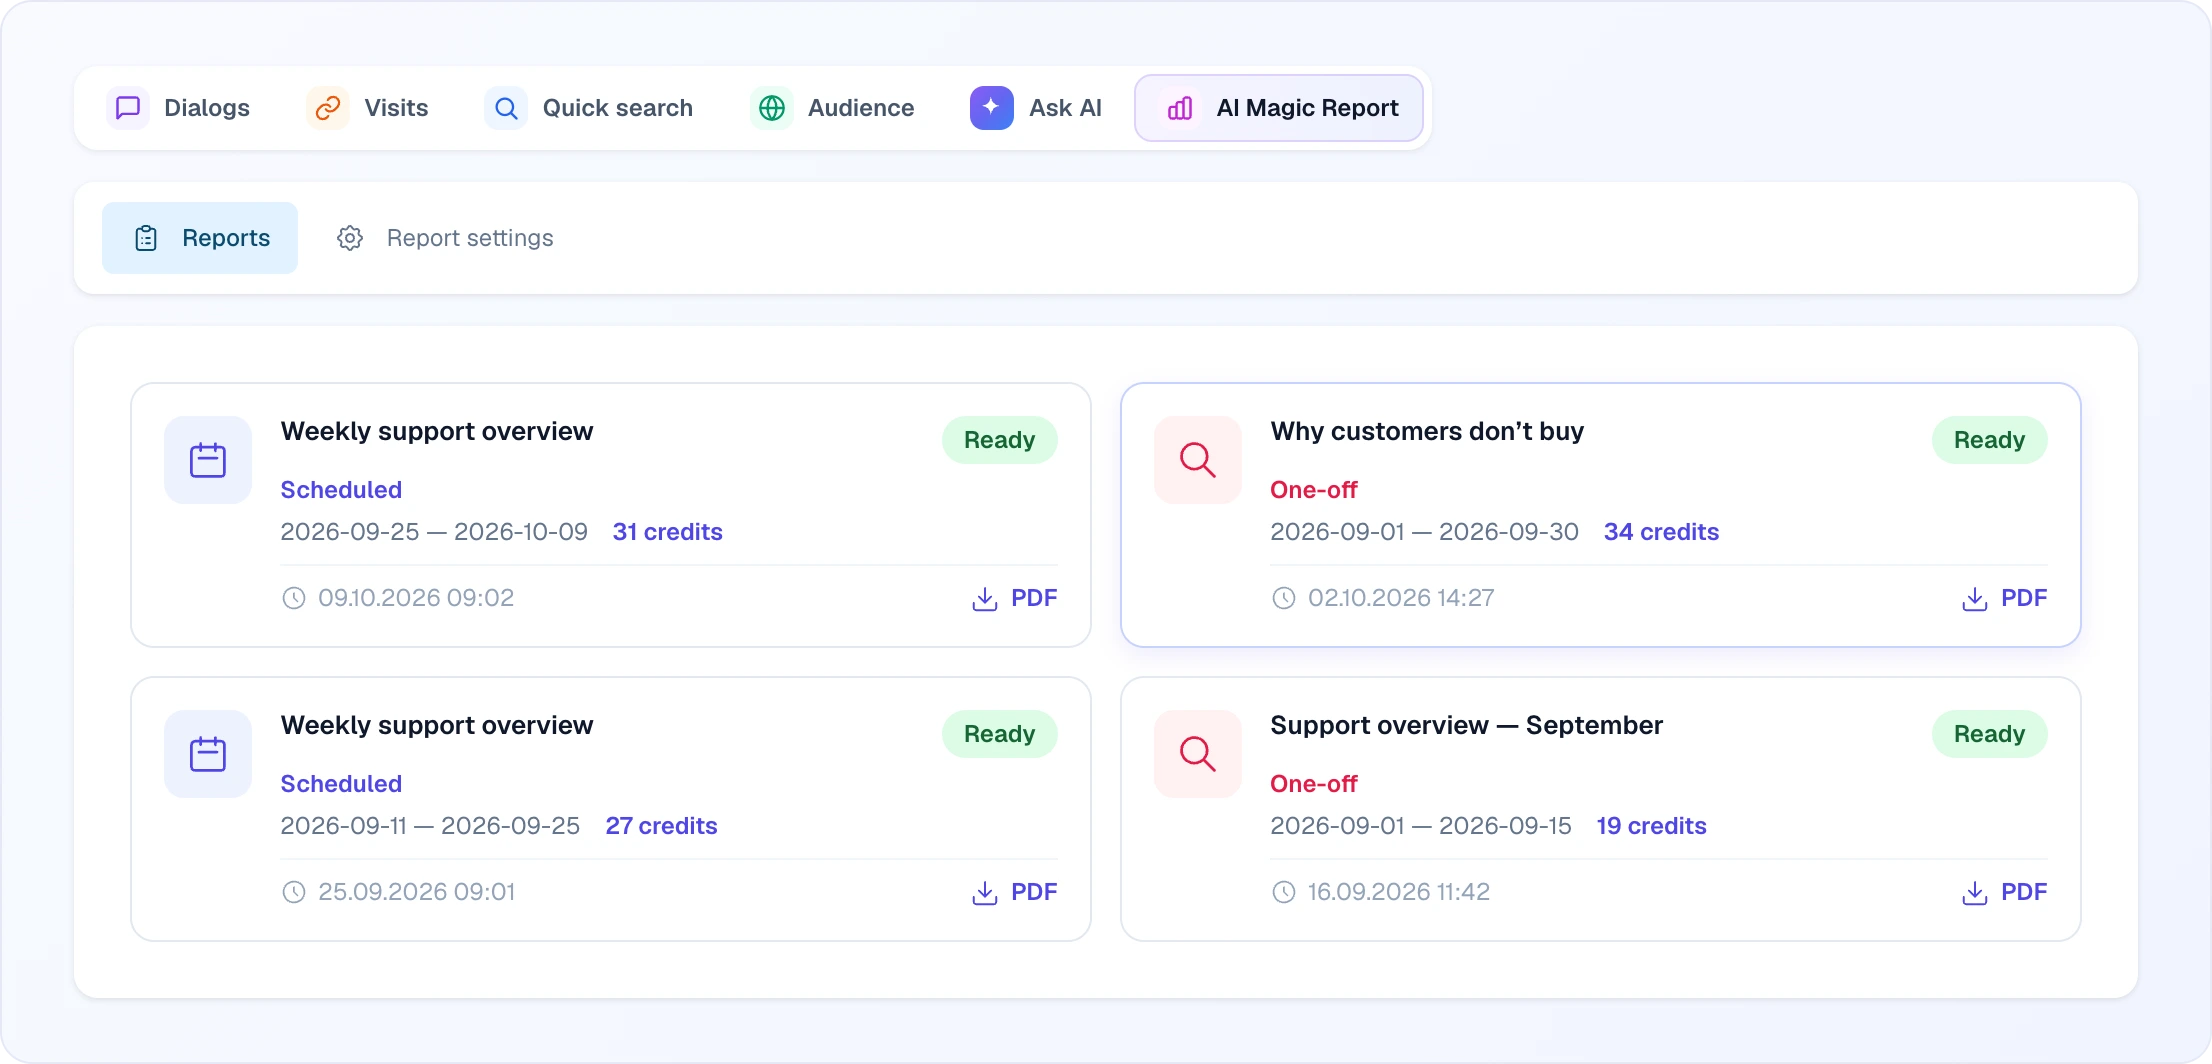Screen dimensions: 2212x1064
Task: Click download icon for the 09.10.2026 report
Action: coord(985,599)
